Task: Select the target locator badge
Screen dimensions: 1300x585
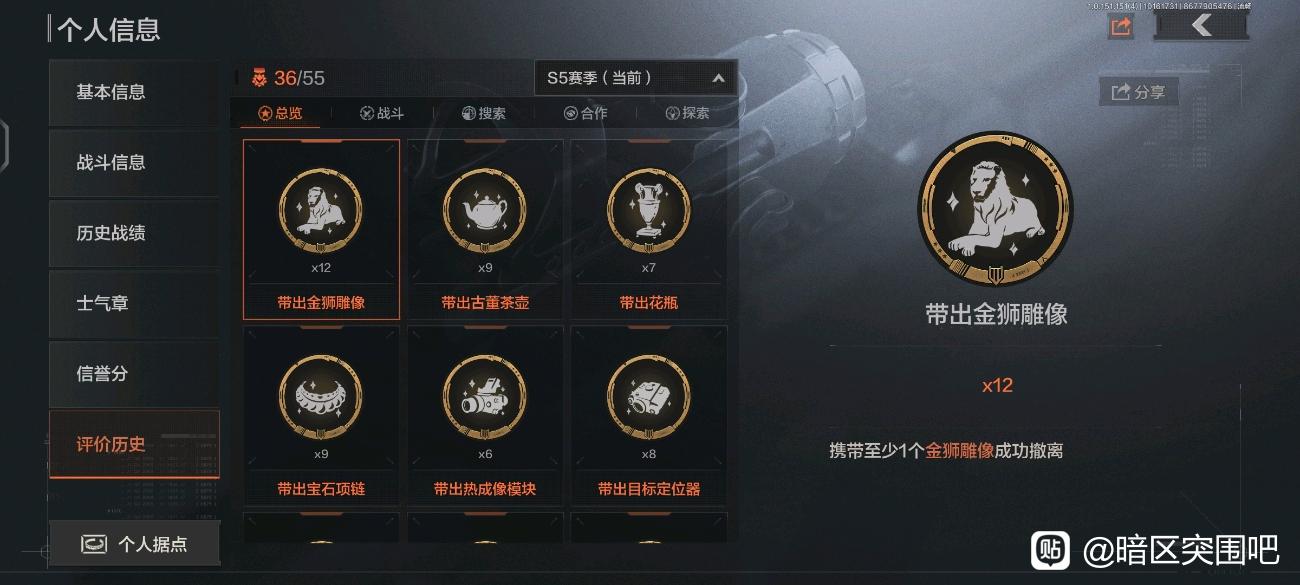Action: [649, 415]
